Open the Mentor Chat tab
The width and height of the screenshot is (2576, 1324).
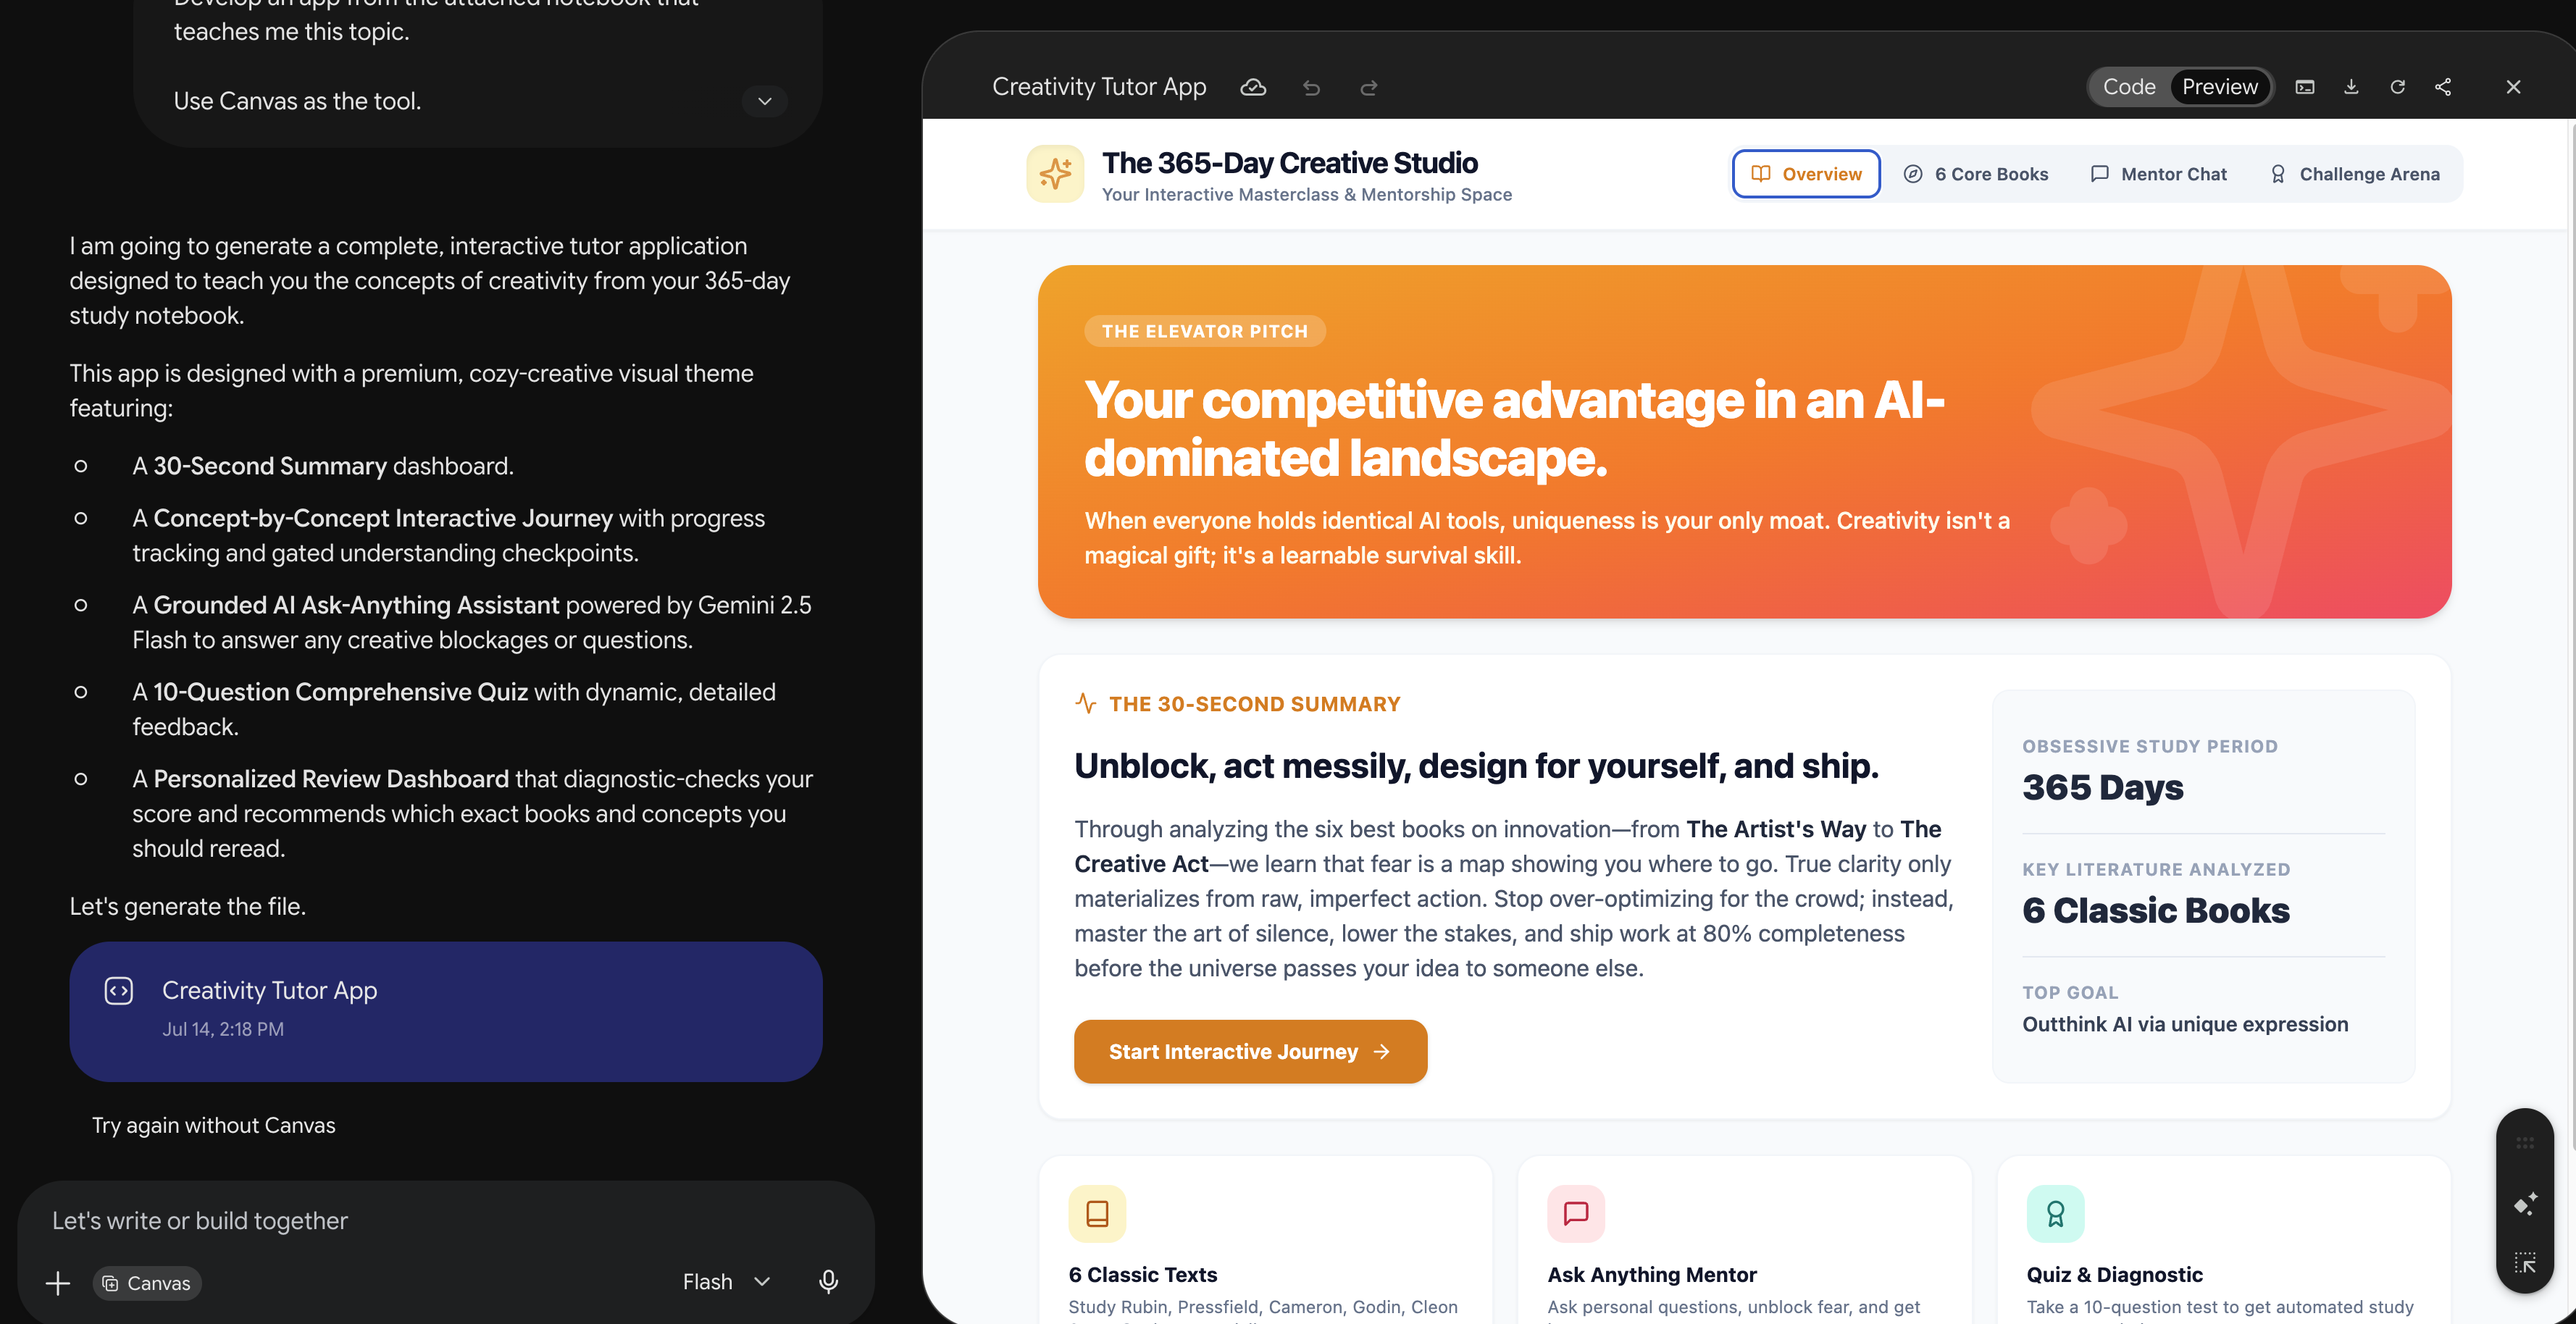[x=2159, y=174]
